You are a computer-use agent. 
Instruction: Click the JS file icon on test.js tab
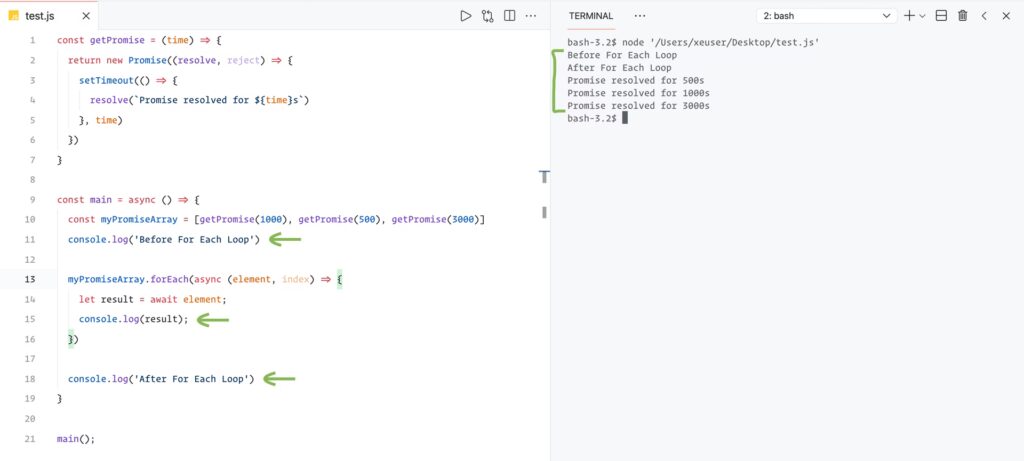tap(14, 16)
